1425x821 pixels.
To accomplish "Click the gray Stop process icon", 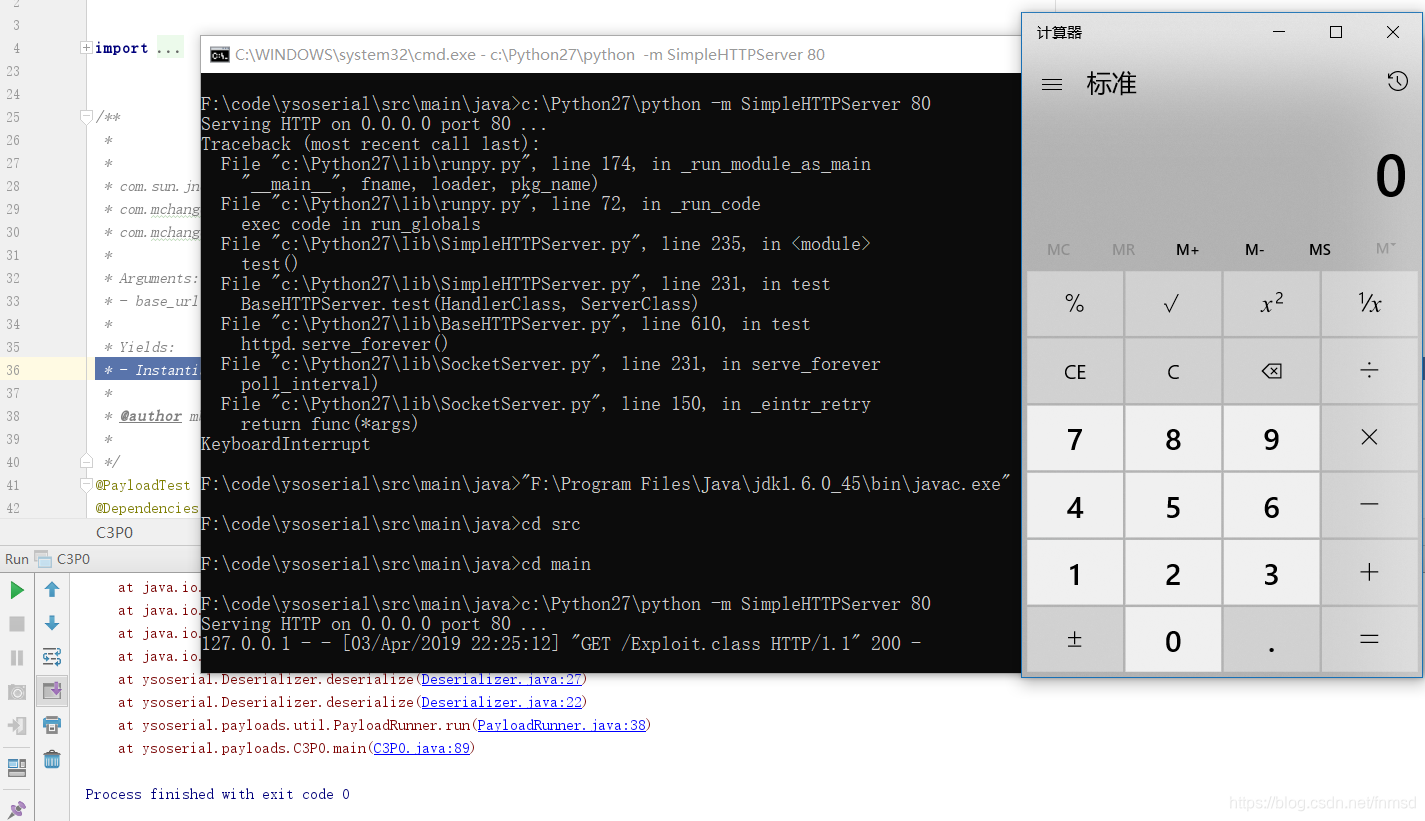I will pyautogui.click(x=17, y=624).
